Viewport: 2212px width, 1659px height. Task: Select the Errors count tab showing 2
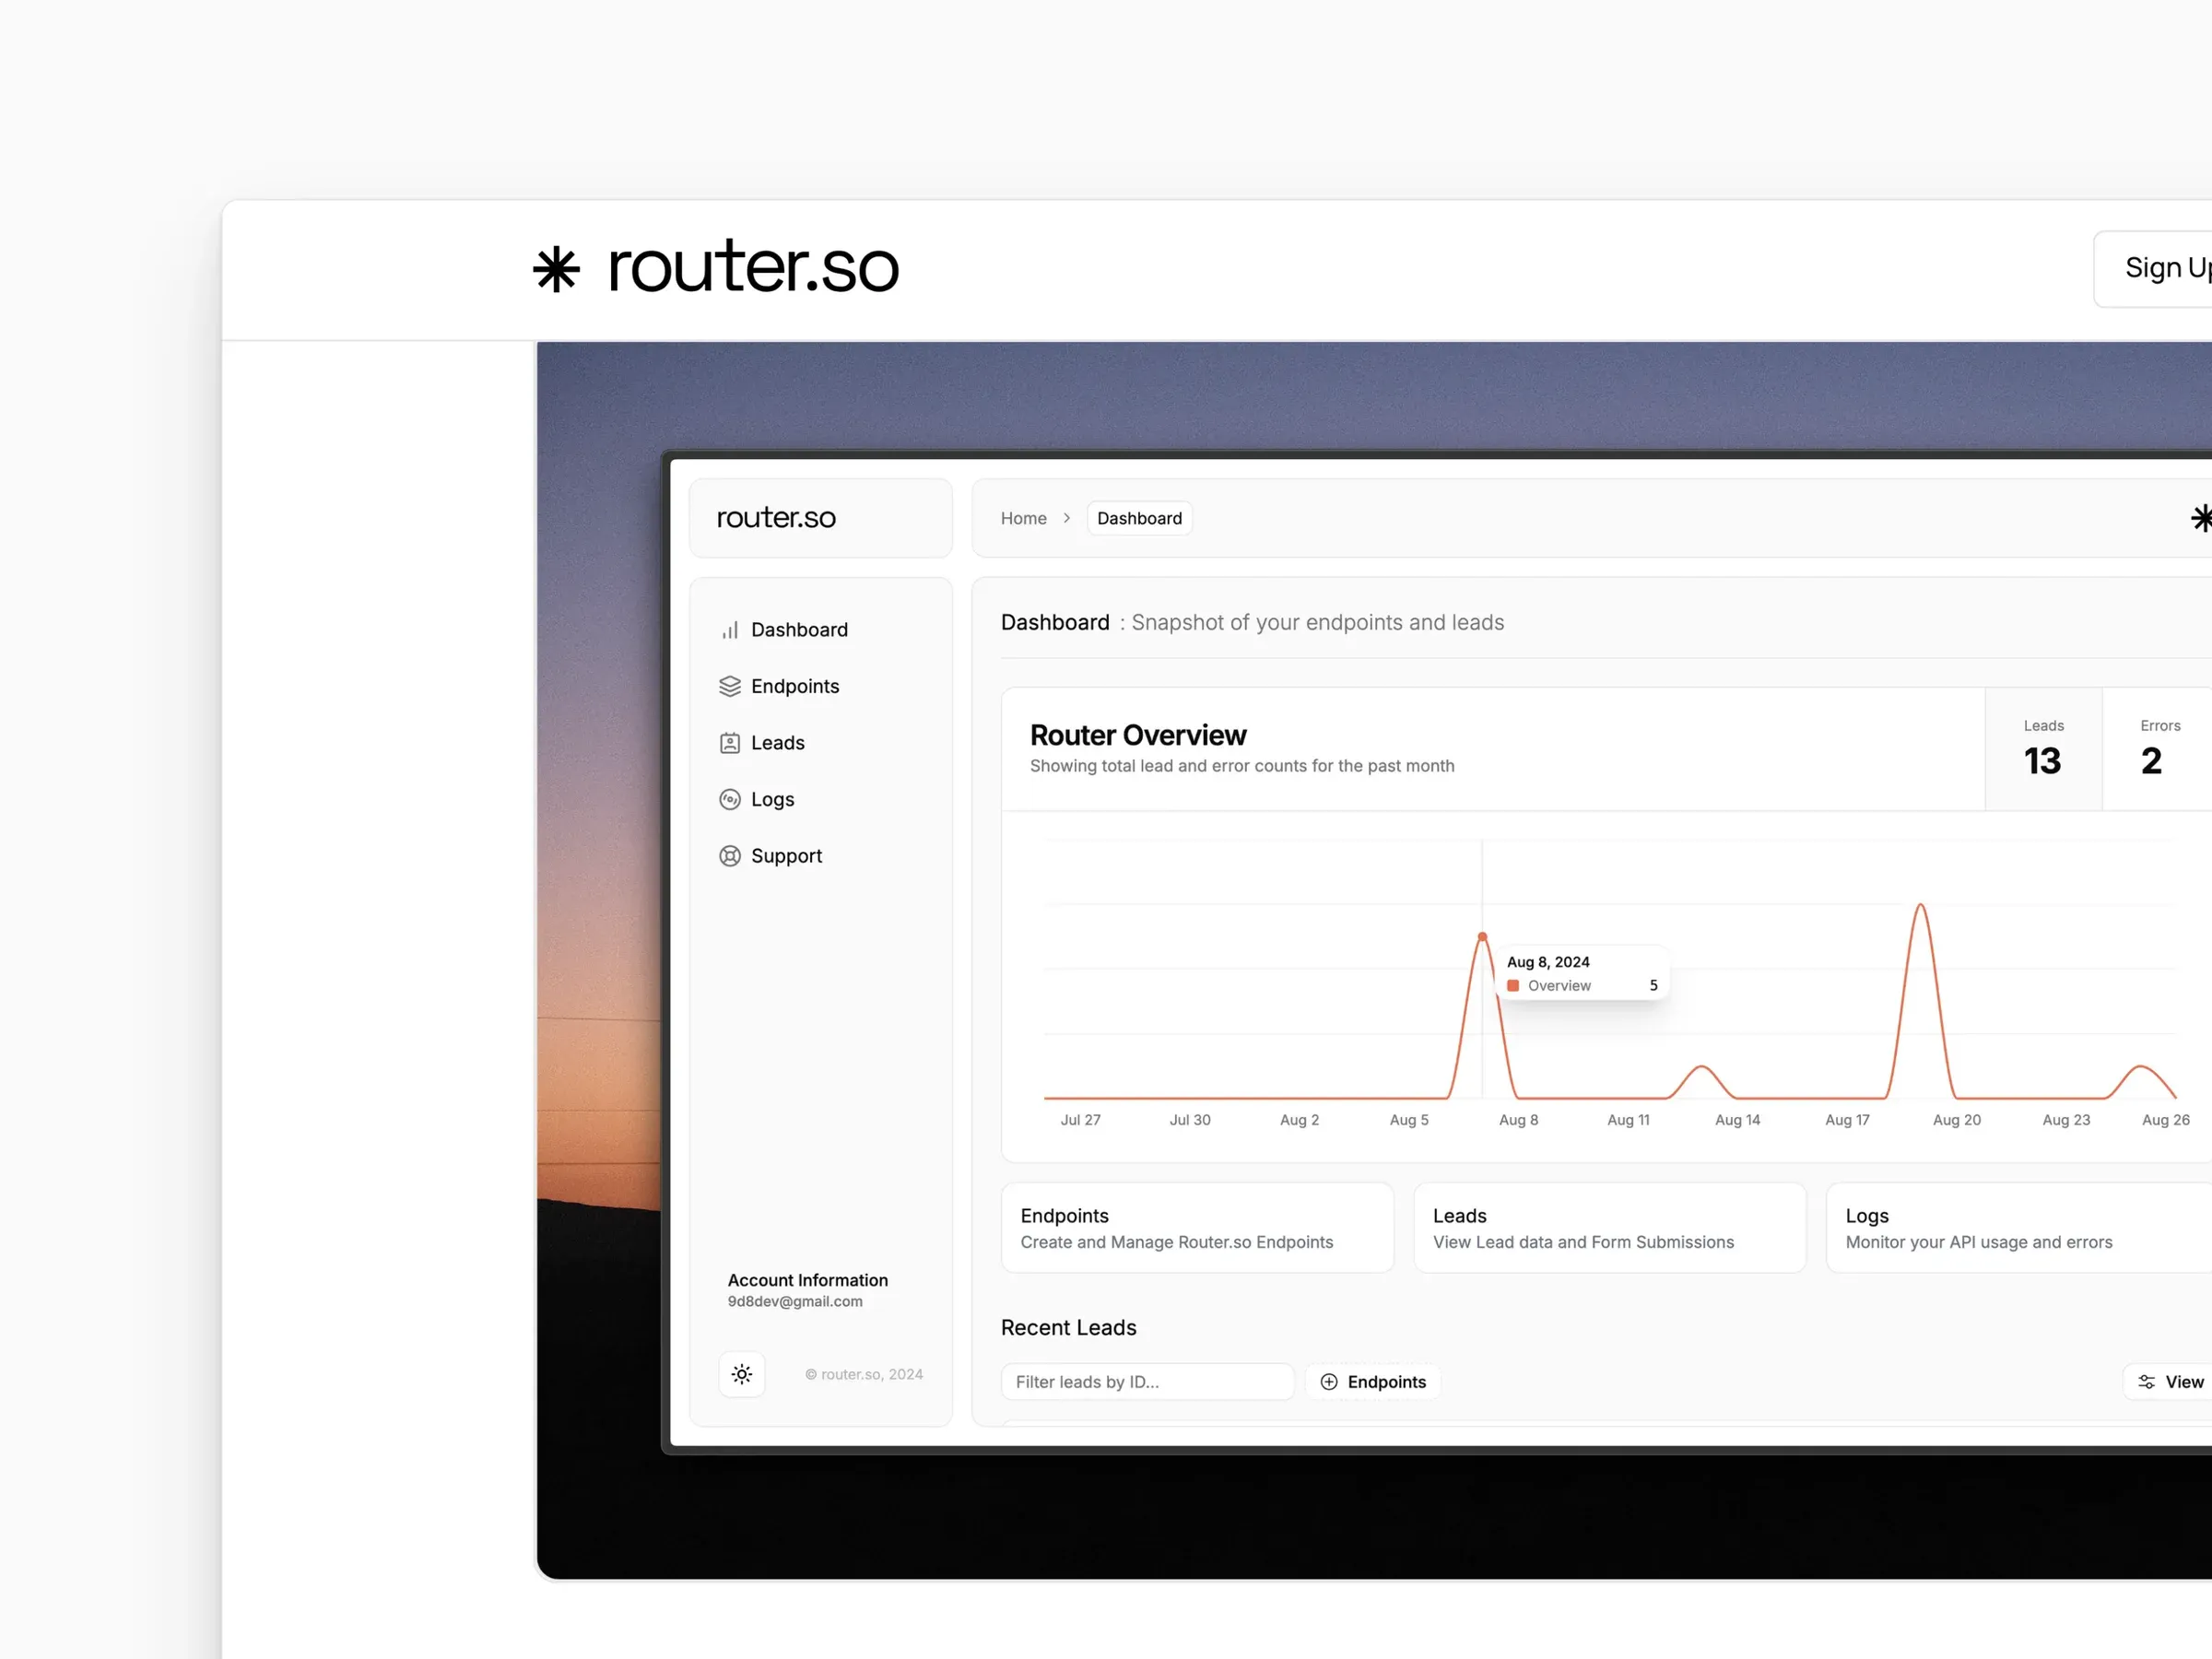click(x=2158, y=749)
